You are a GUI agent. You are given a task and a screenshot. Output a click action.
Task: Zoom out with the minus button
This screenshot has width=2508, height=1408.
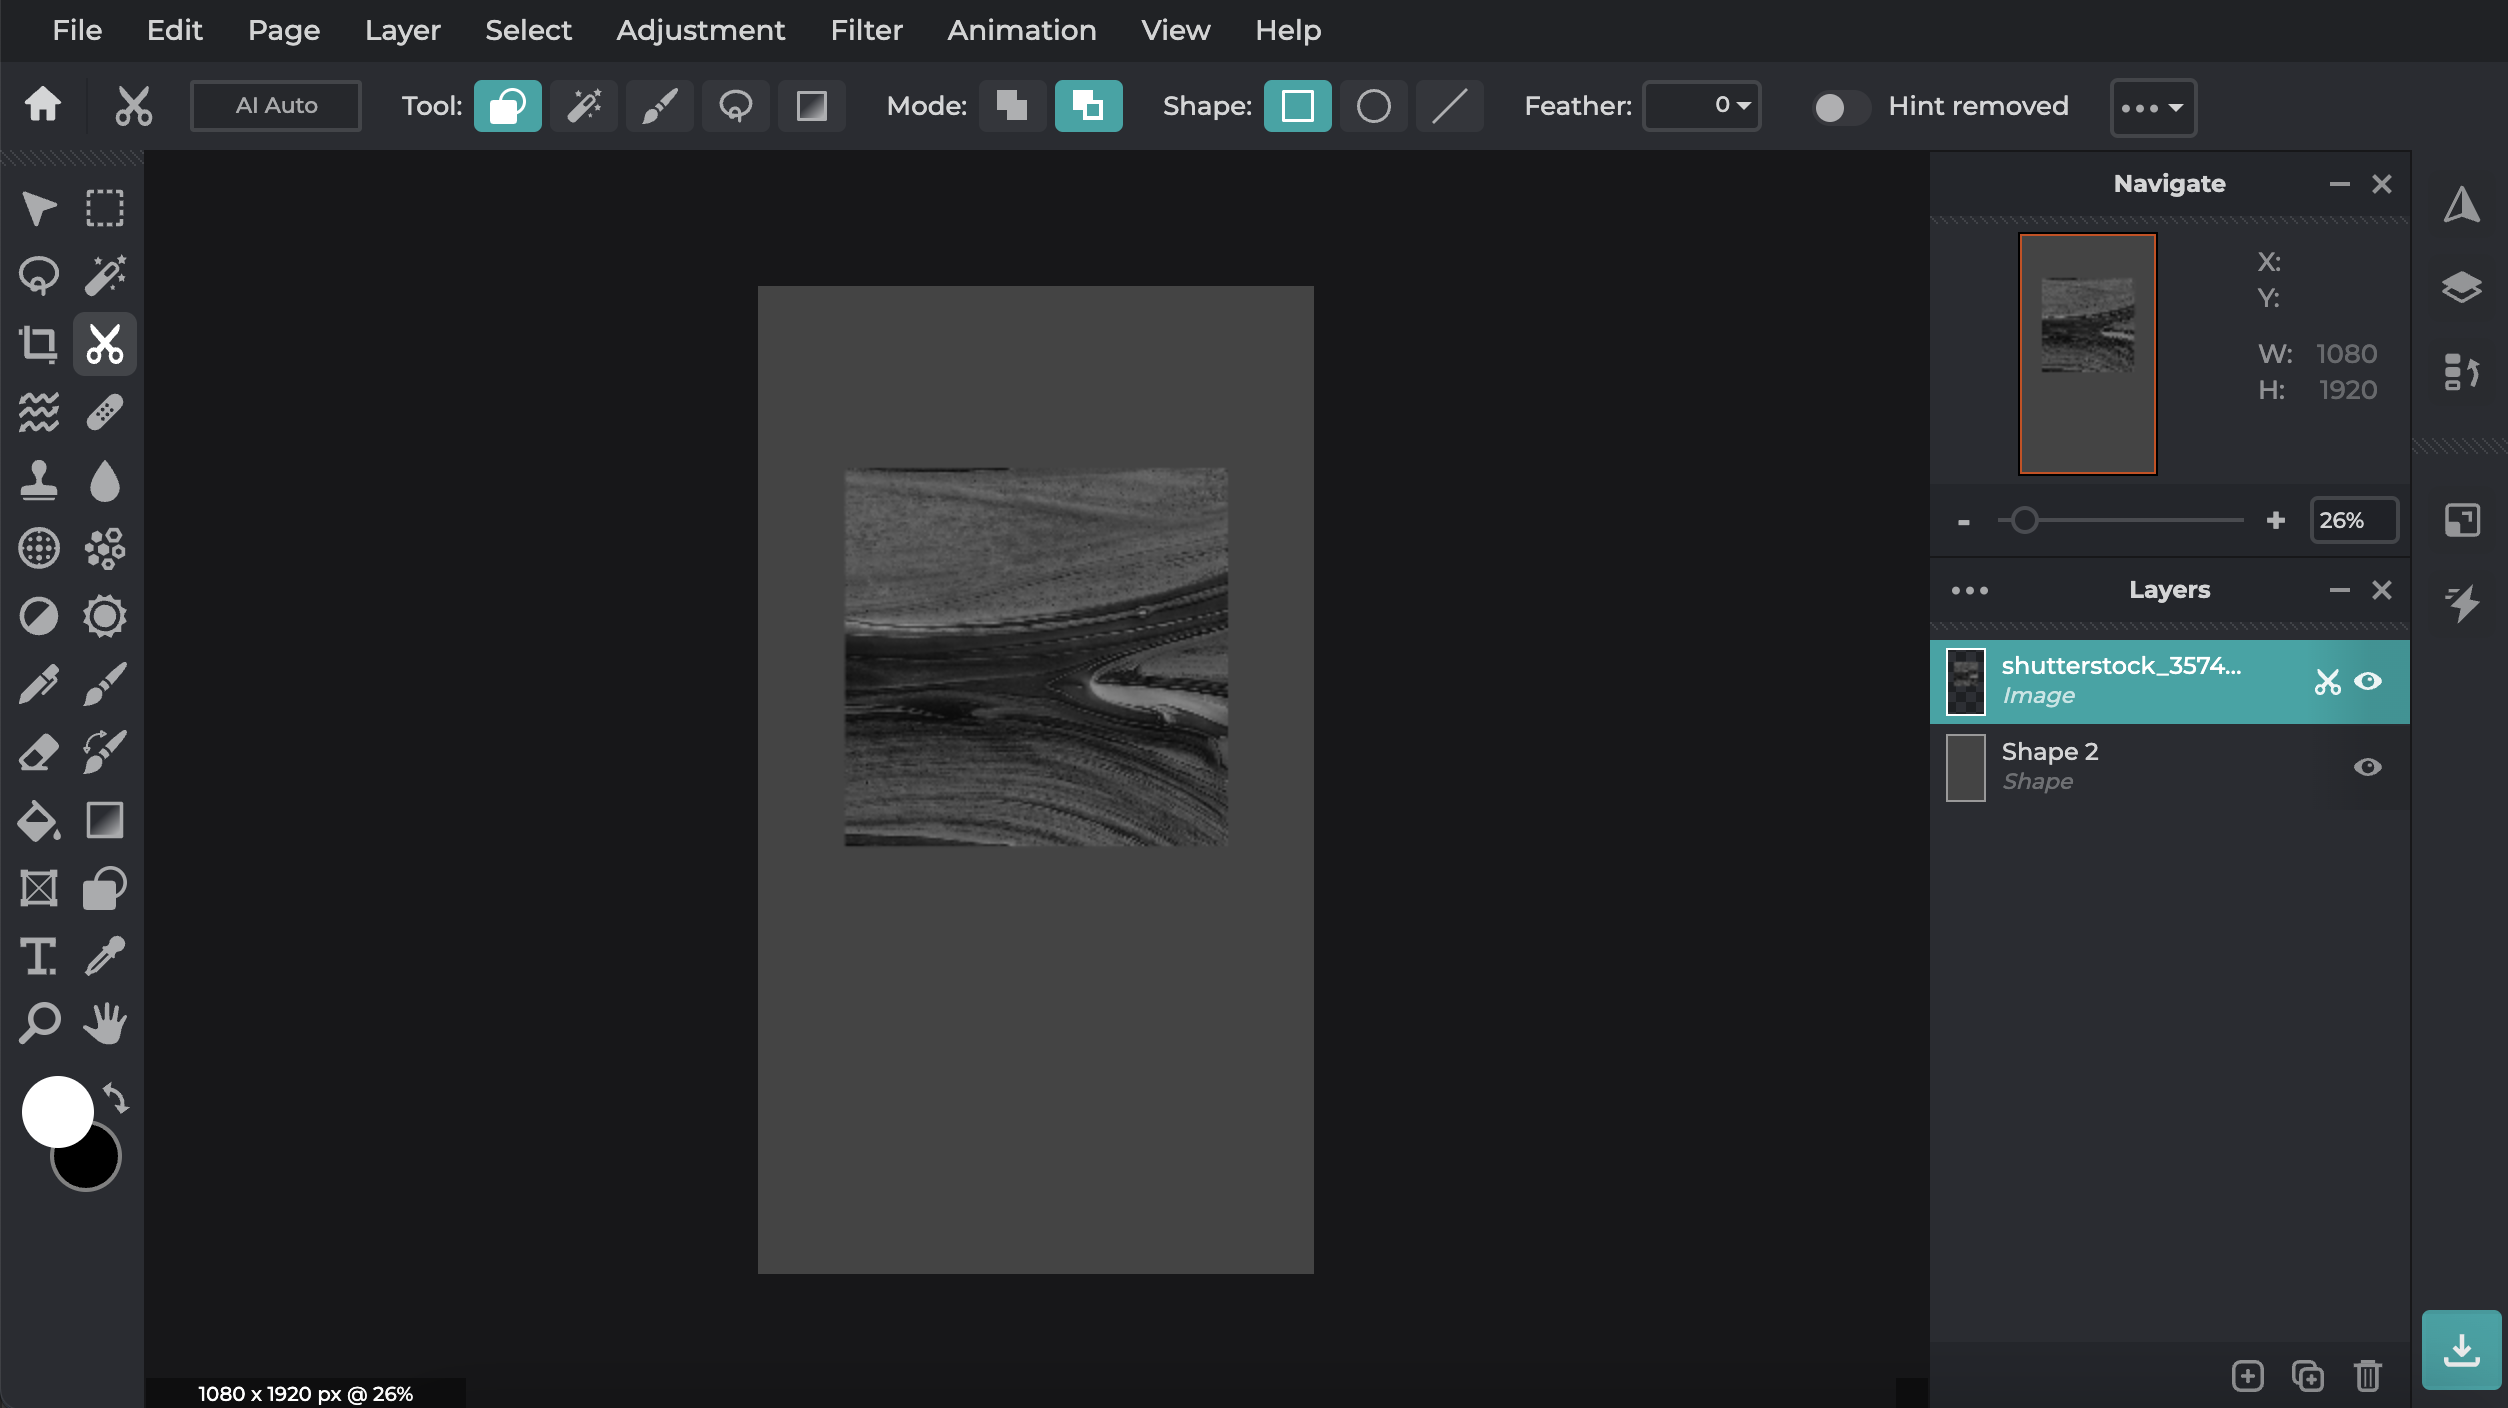coord(1964,521)
